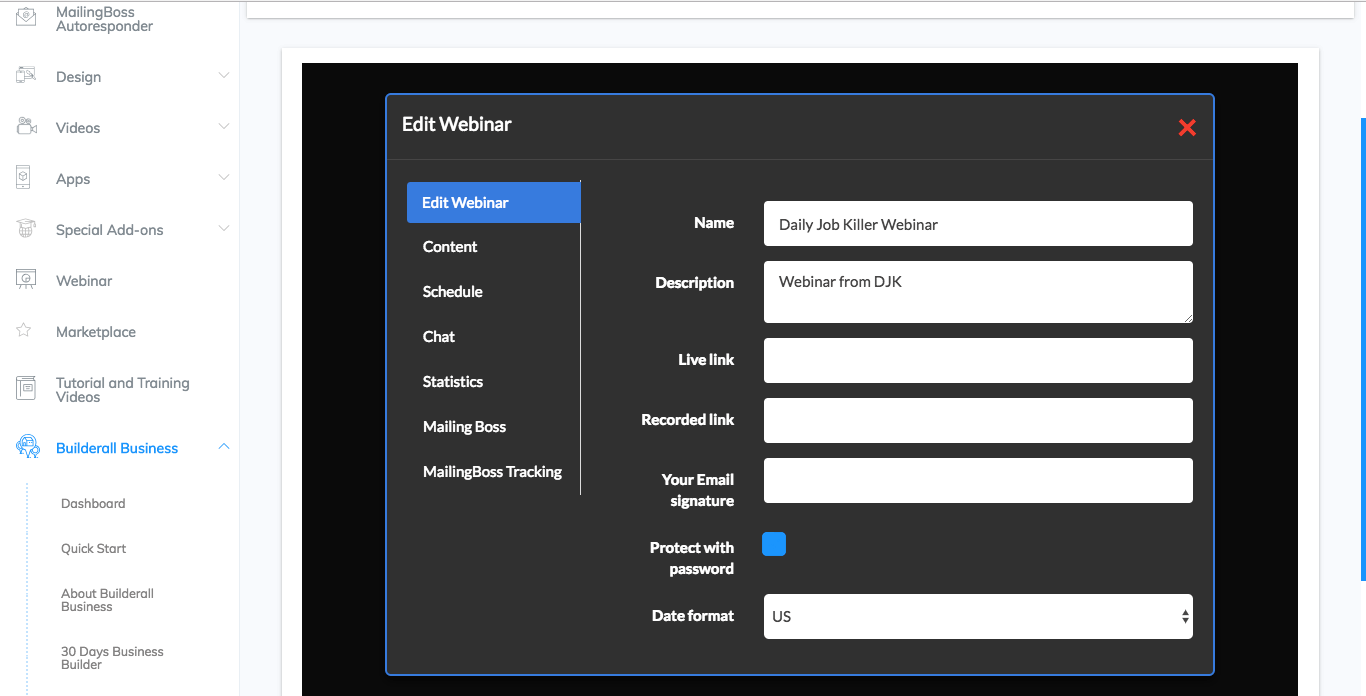Open About Builderall Business link
Screen dimensions: 1366x696
(108, 600)
